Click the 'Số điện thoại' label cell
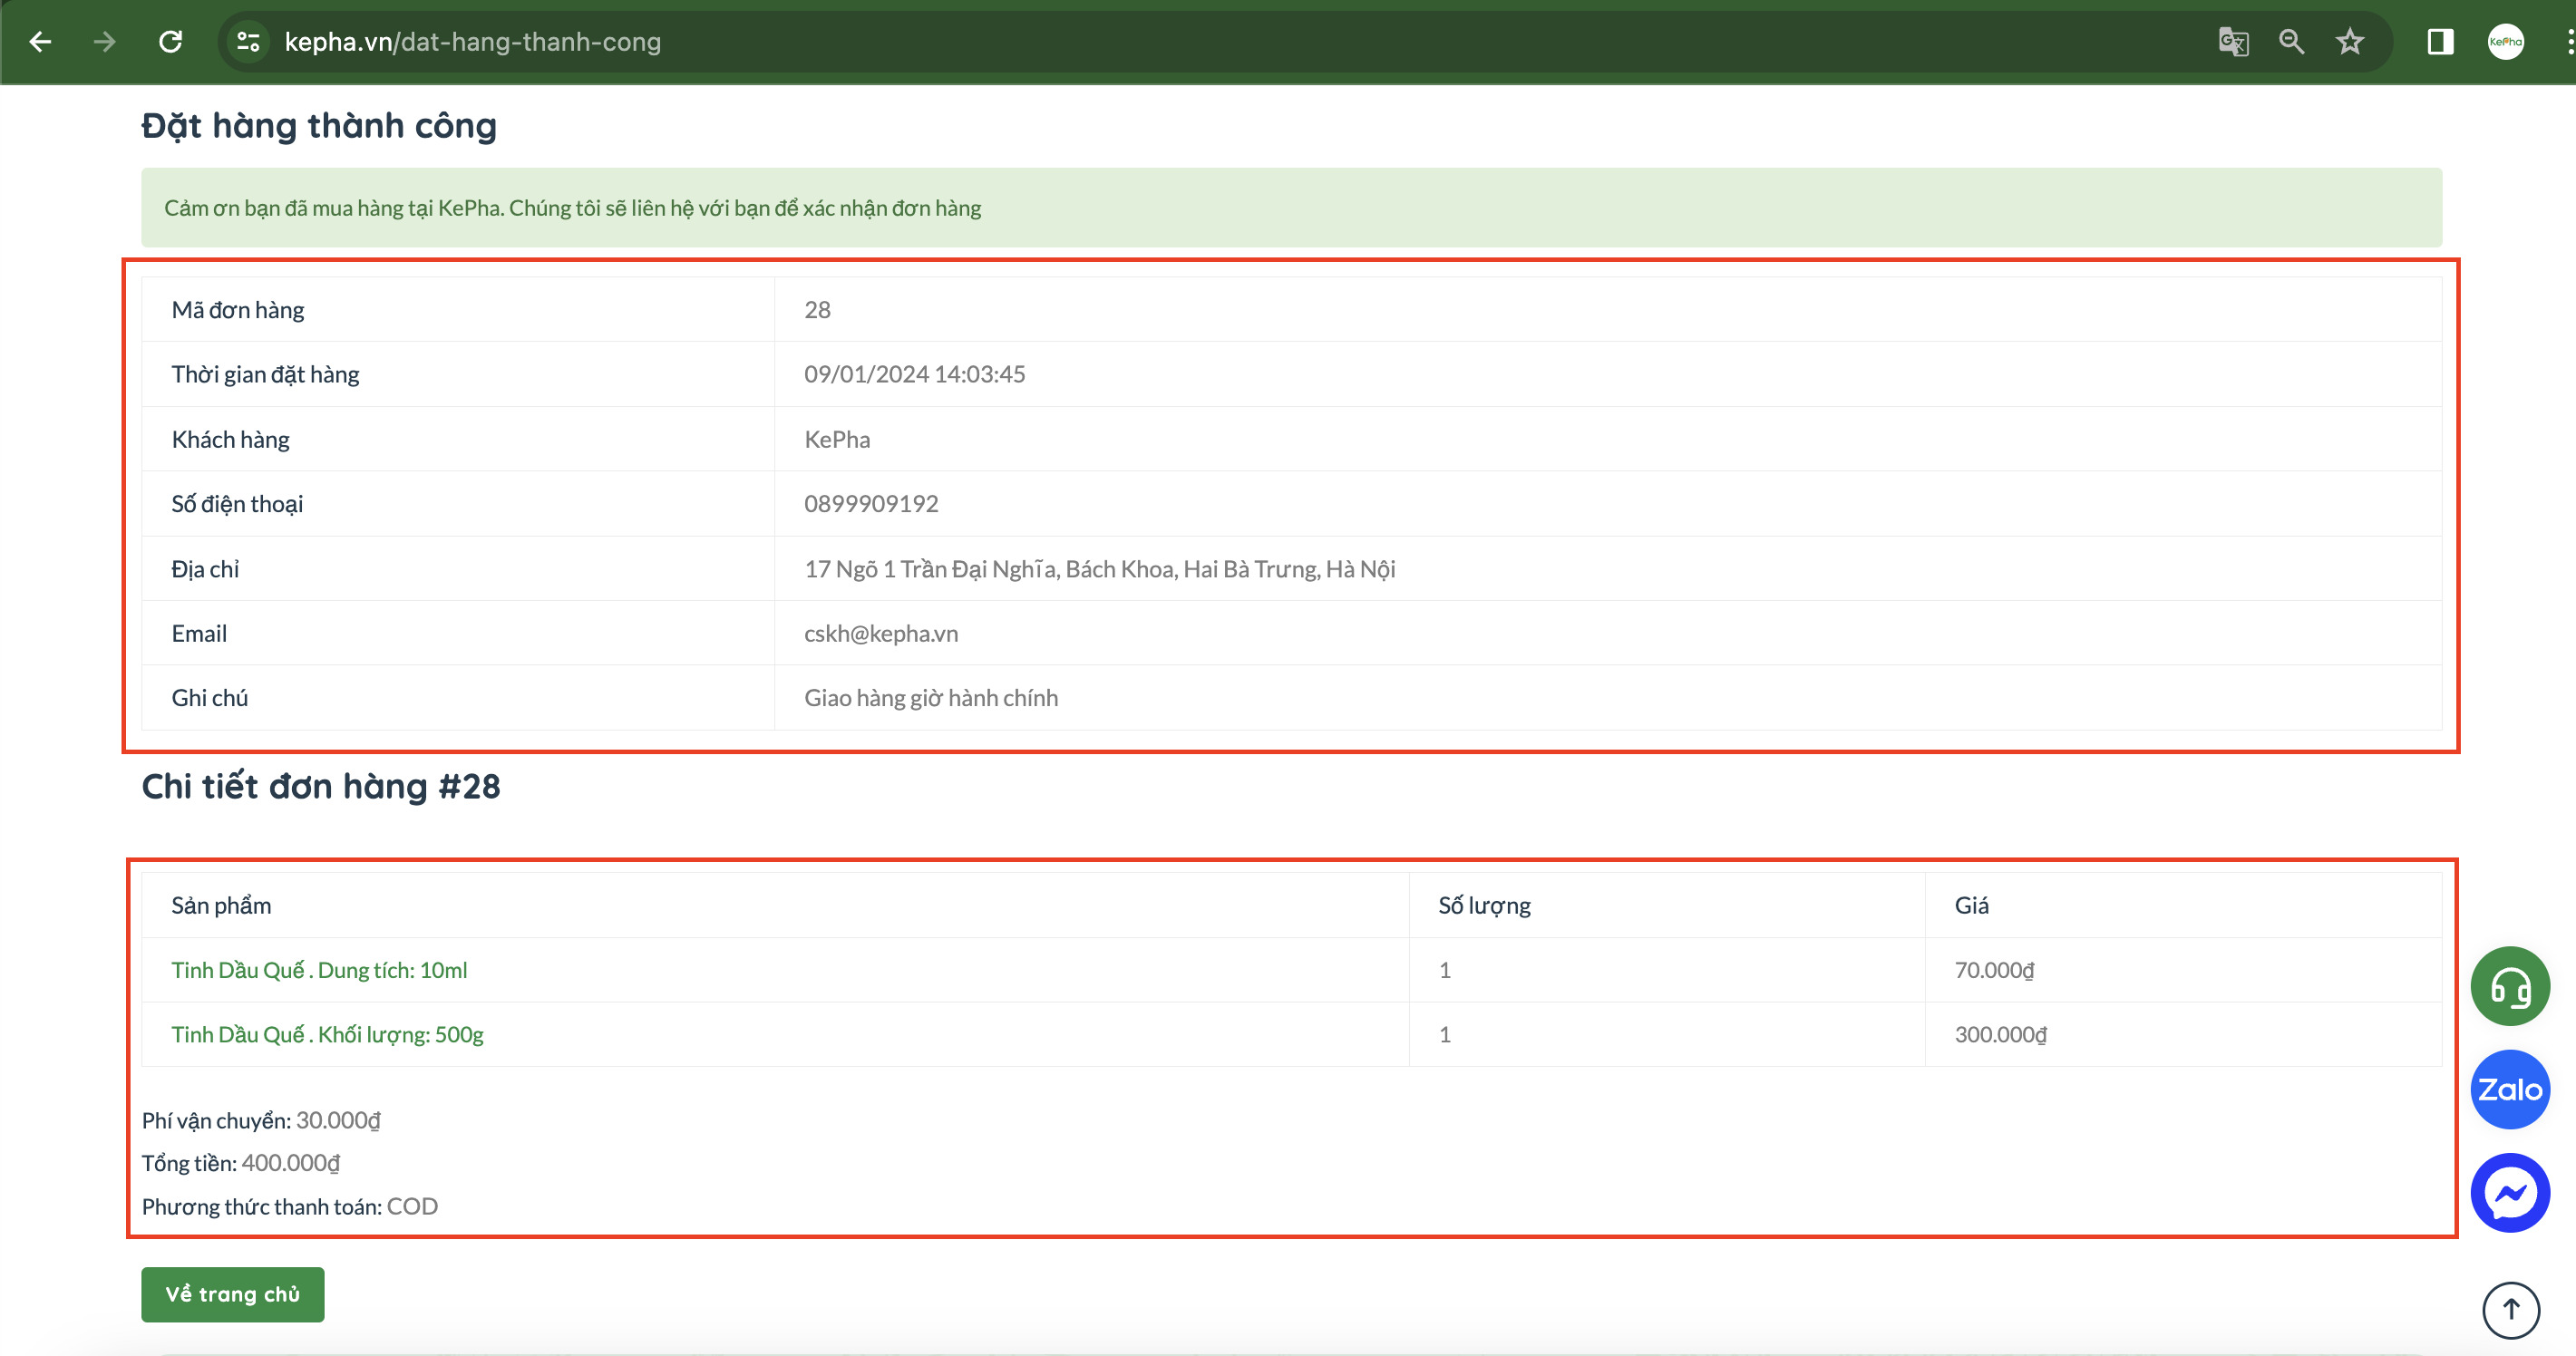 pyautogui.click(x=458, y=504)
